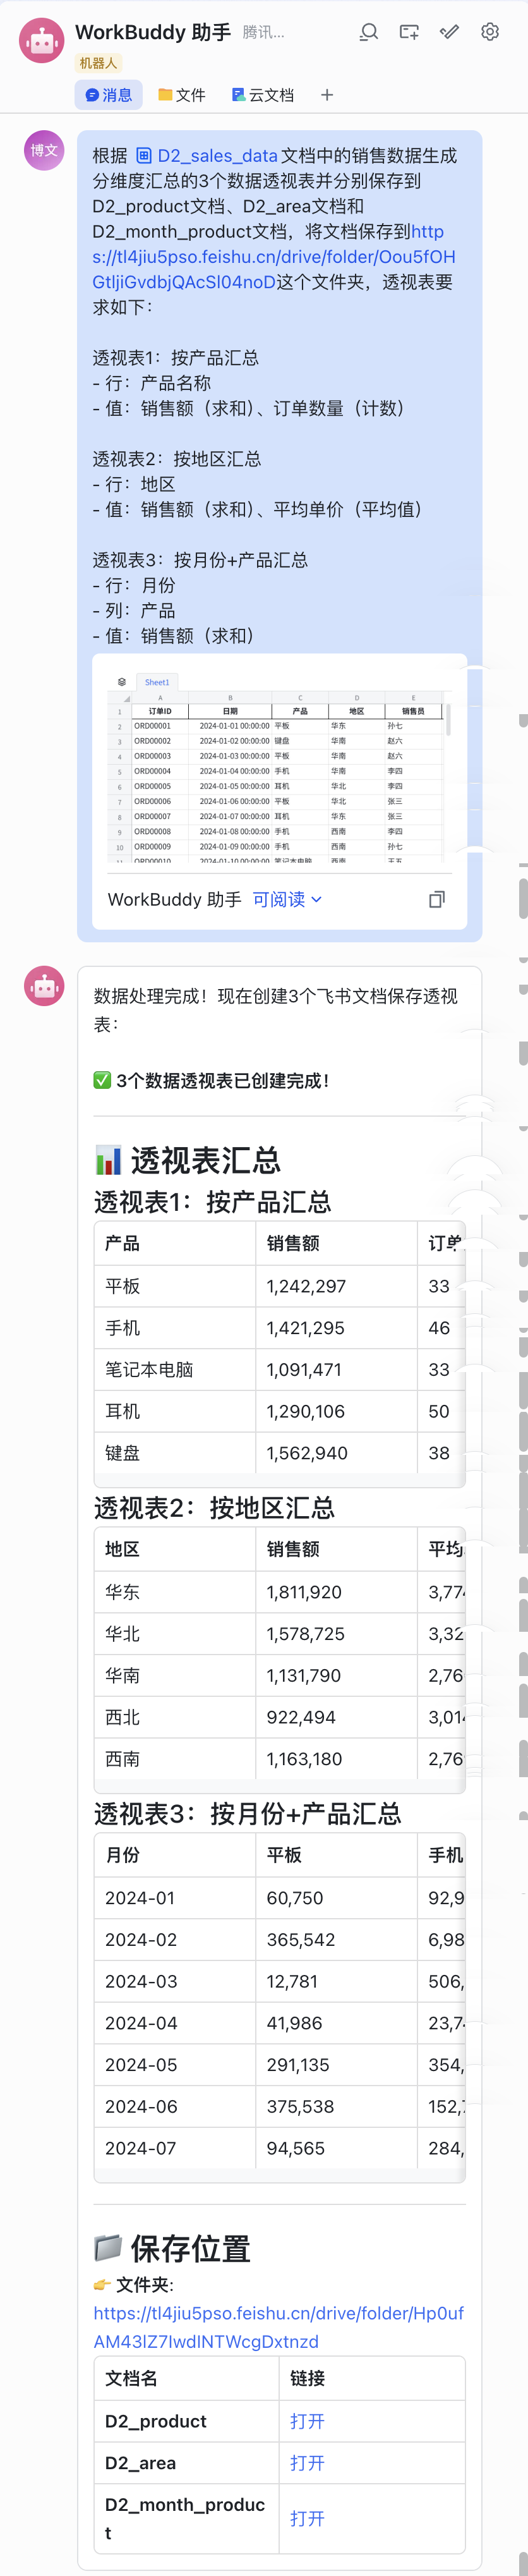This screenshot has width=528, height=2576.
Task: Open chat settings gear icon
Action: tap(490, 32)
